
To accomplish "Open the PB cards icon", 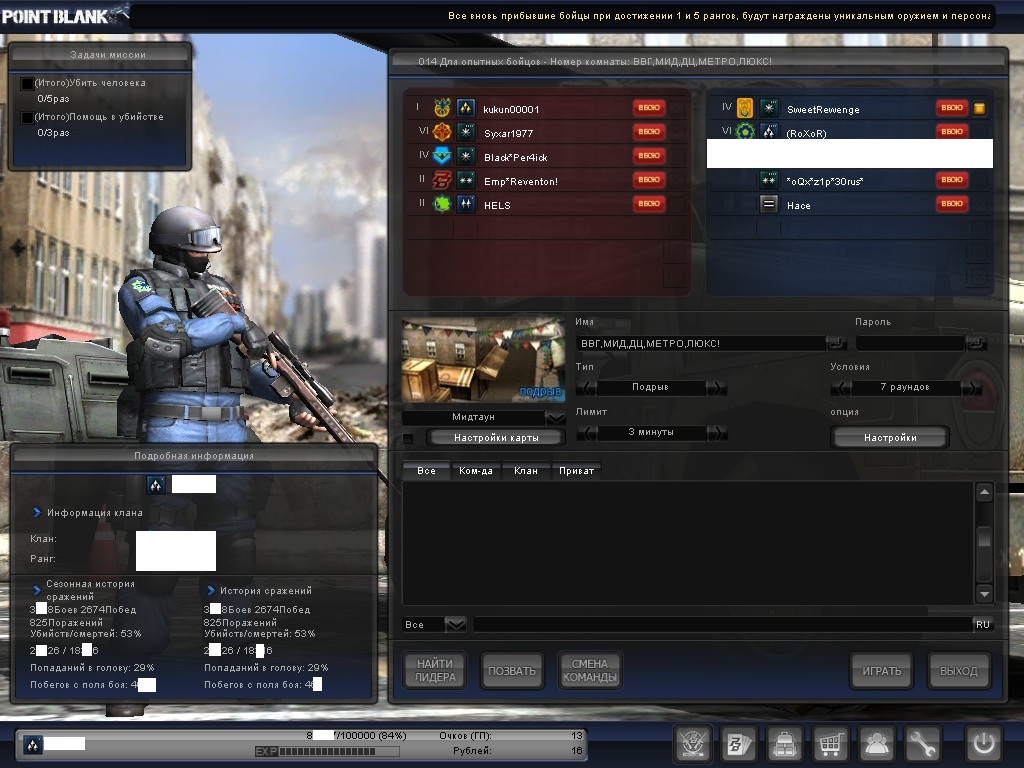I will pos(738,744).
